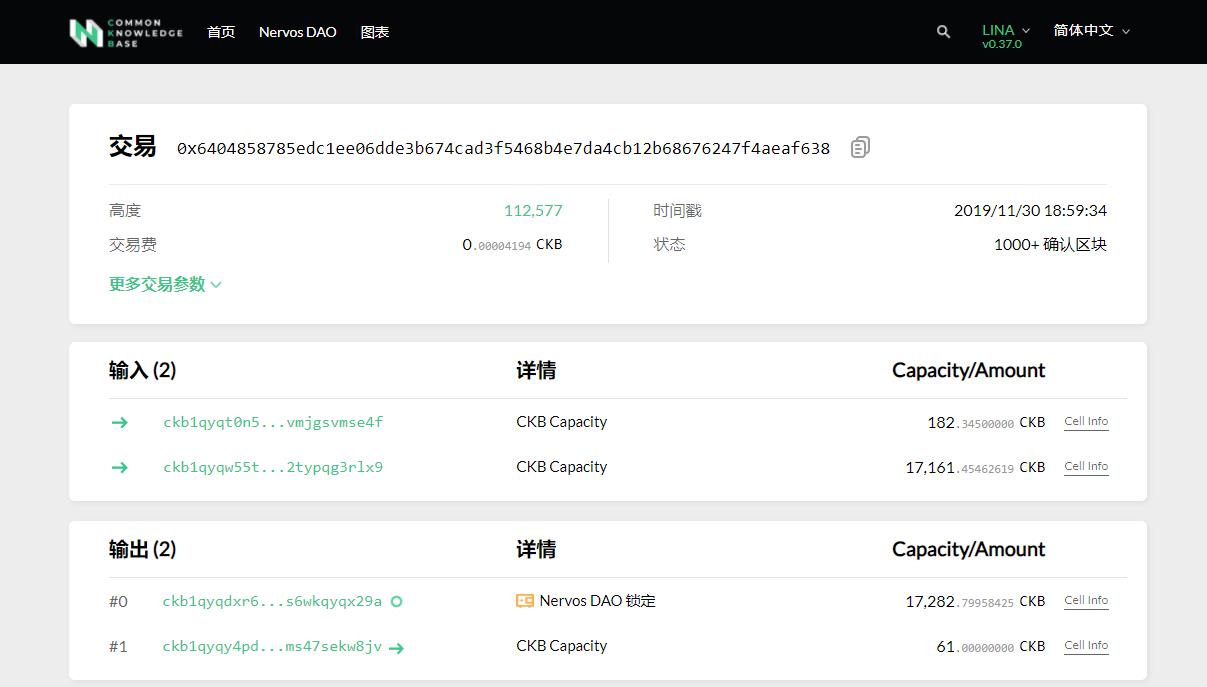Image resolution: width=1207 pixels, height=687 pixels.
Task: Click the 输入 (2) section heading
Action: click(x=142, y=370)
